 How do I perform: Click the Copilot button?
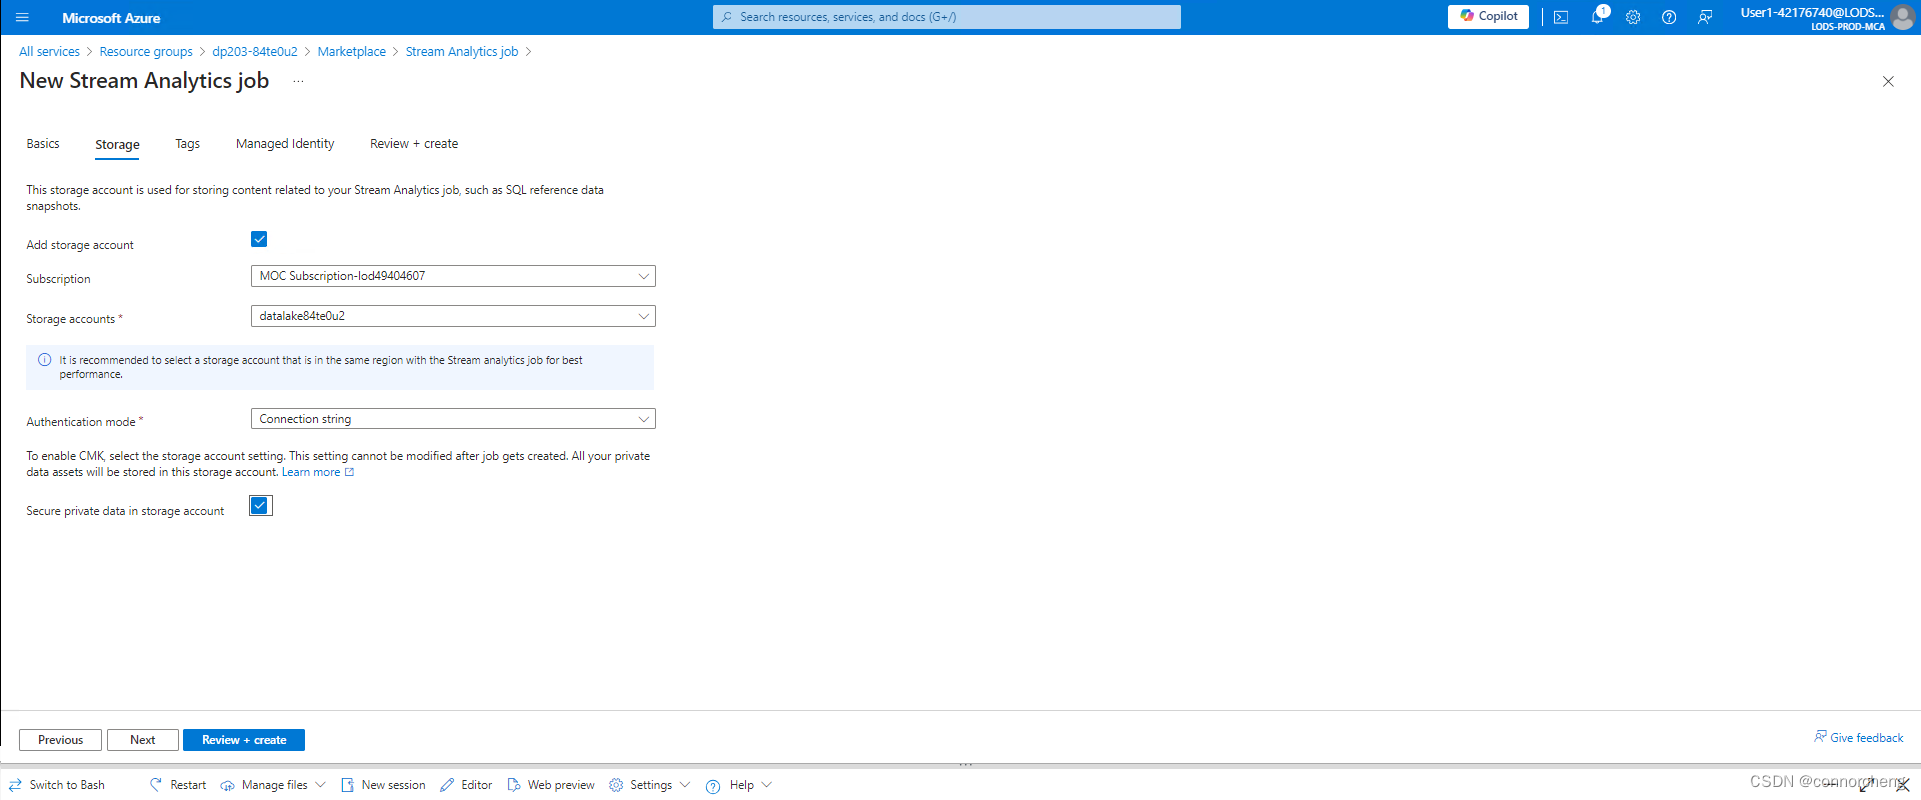pos(1488,16)
